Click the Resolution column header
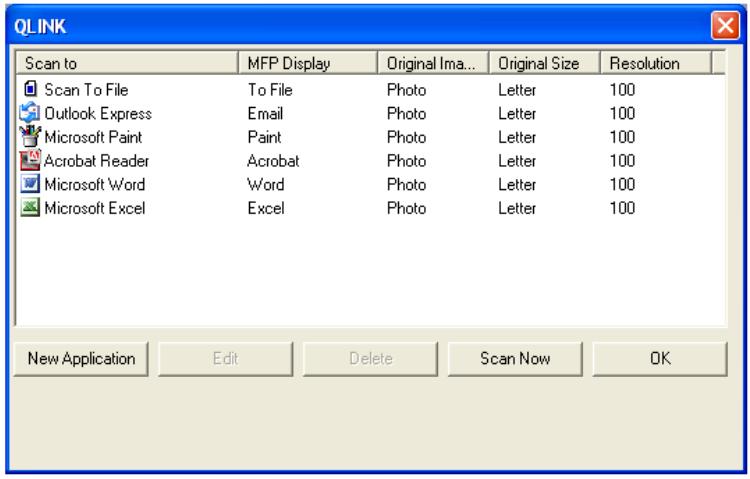The image size is (750, 479). point(656,63)
